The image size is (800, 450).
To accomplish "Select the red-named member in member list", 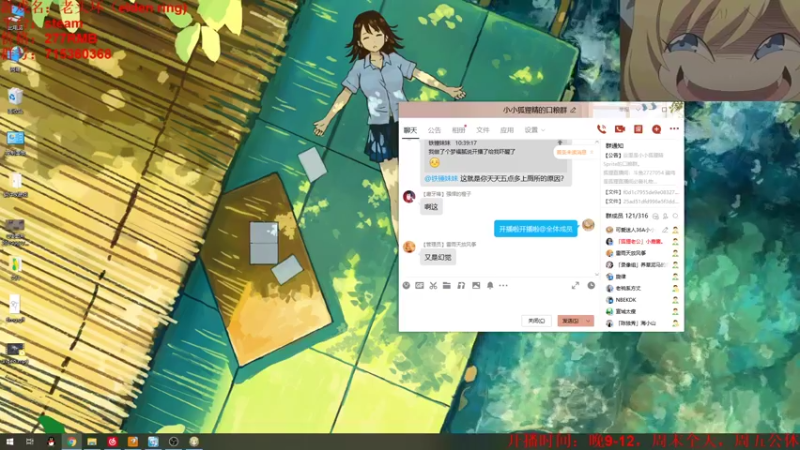I will tap(642, 241).
